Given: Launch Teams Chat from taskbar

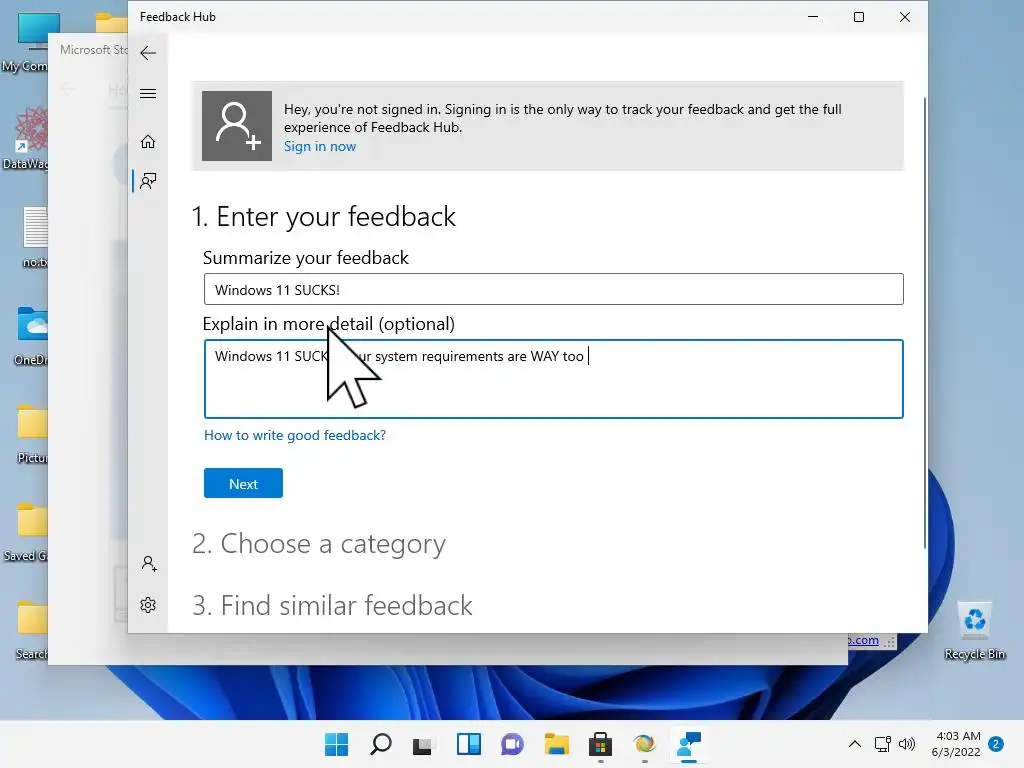Looking at the screenshot, I should point(512,744).
